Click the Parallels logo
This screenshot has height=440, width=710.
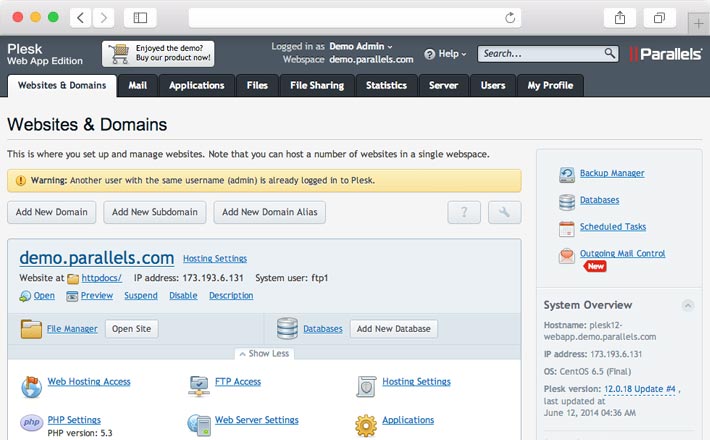click(666, 54)
